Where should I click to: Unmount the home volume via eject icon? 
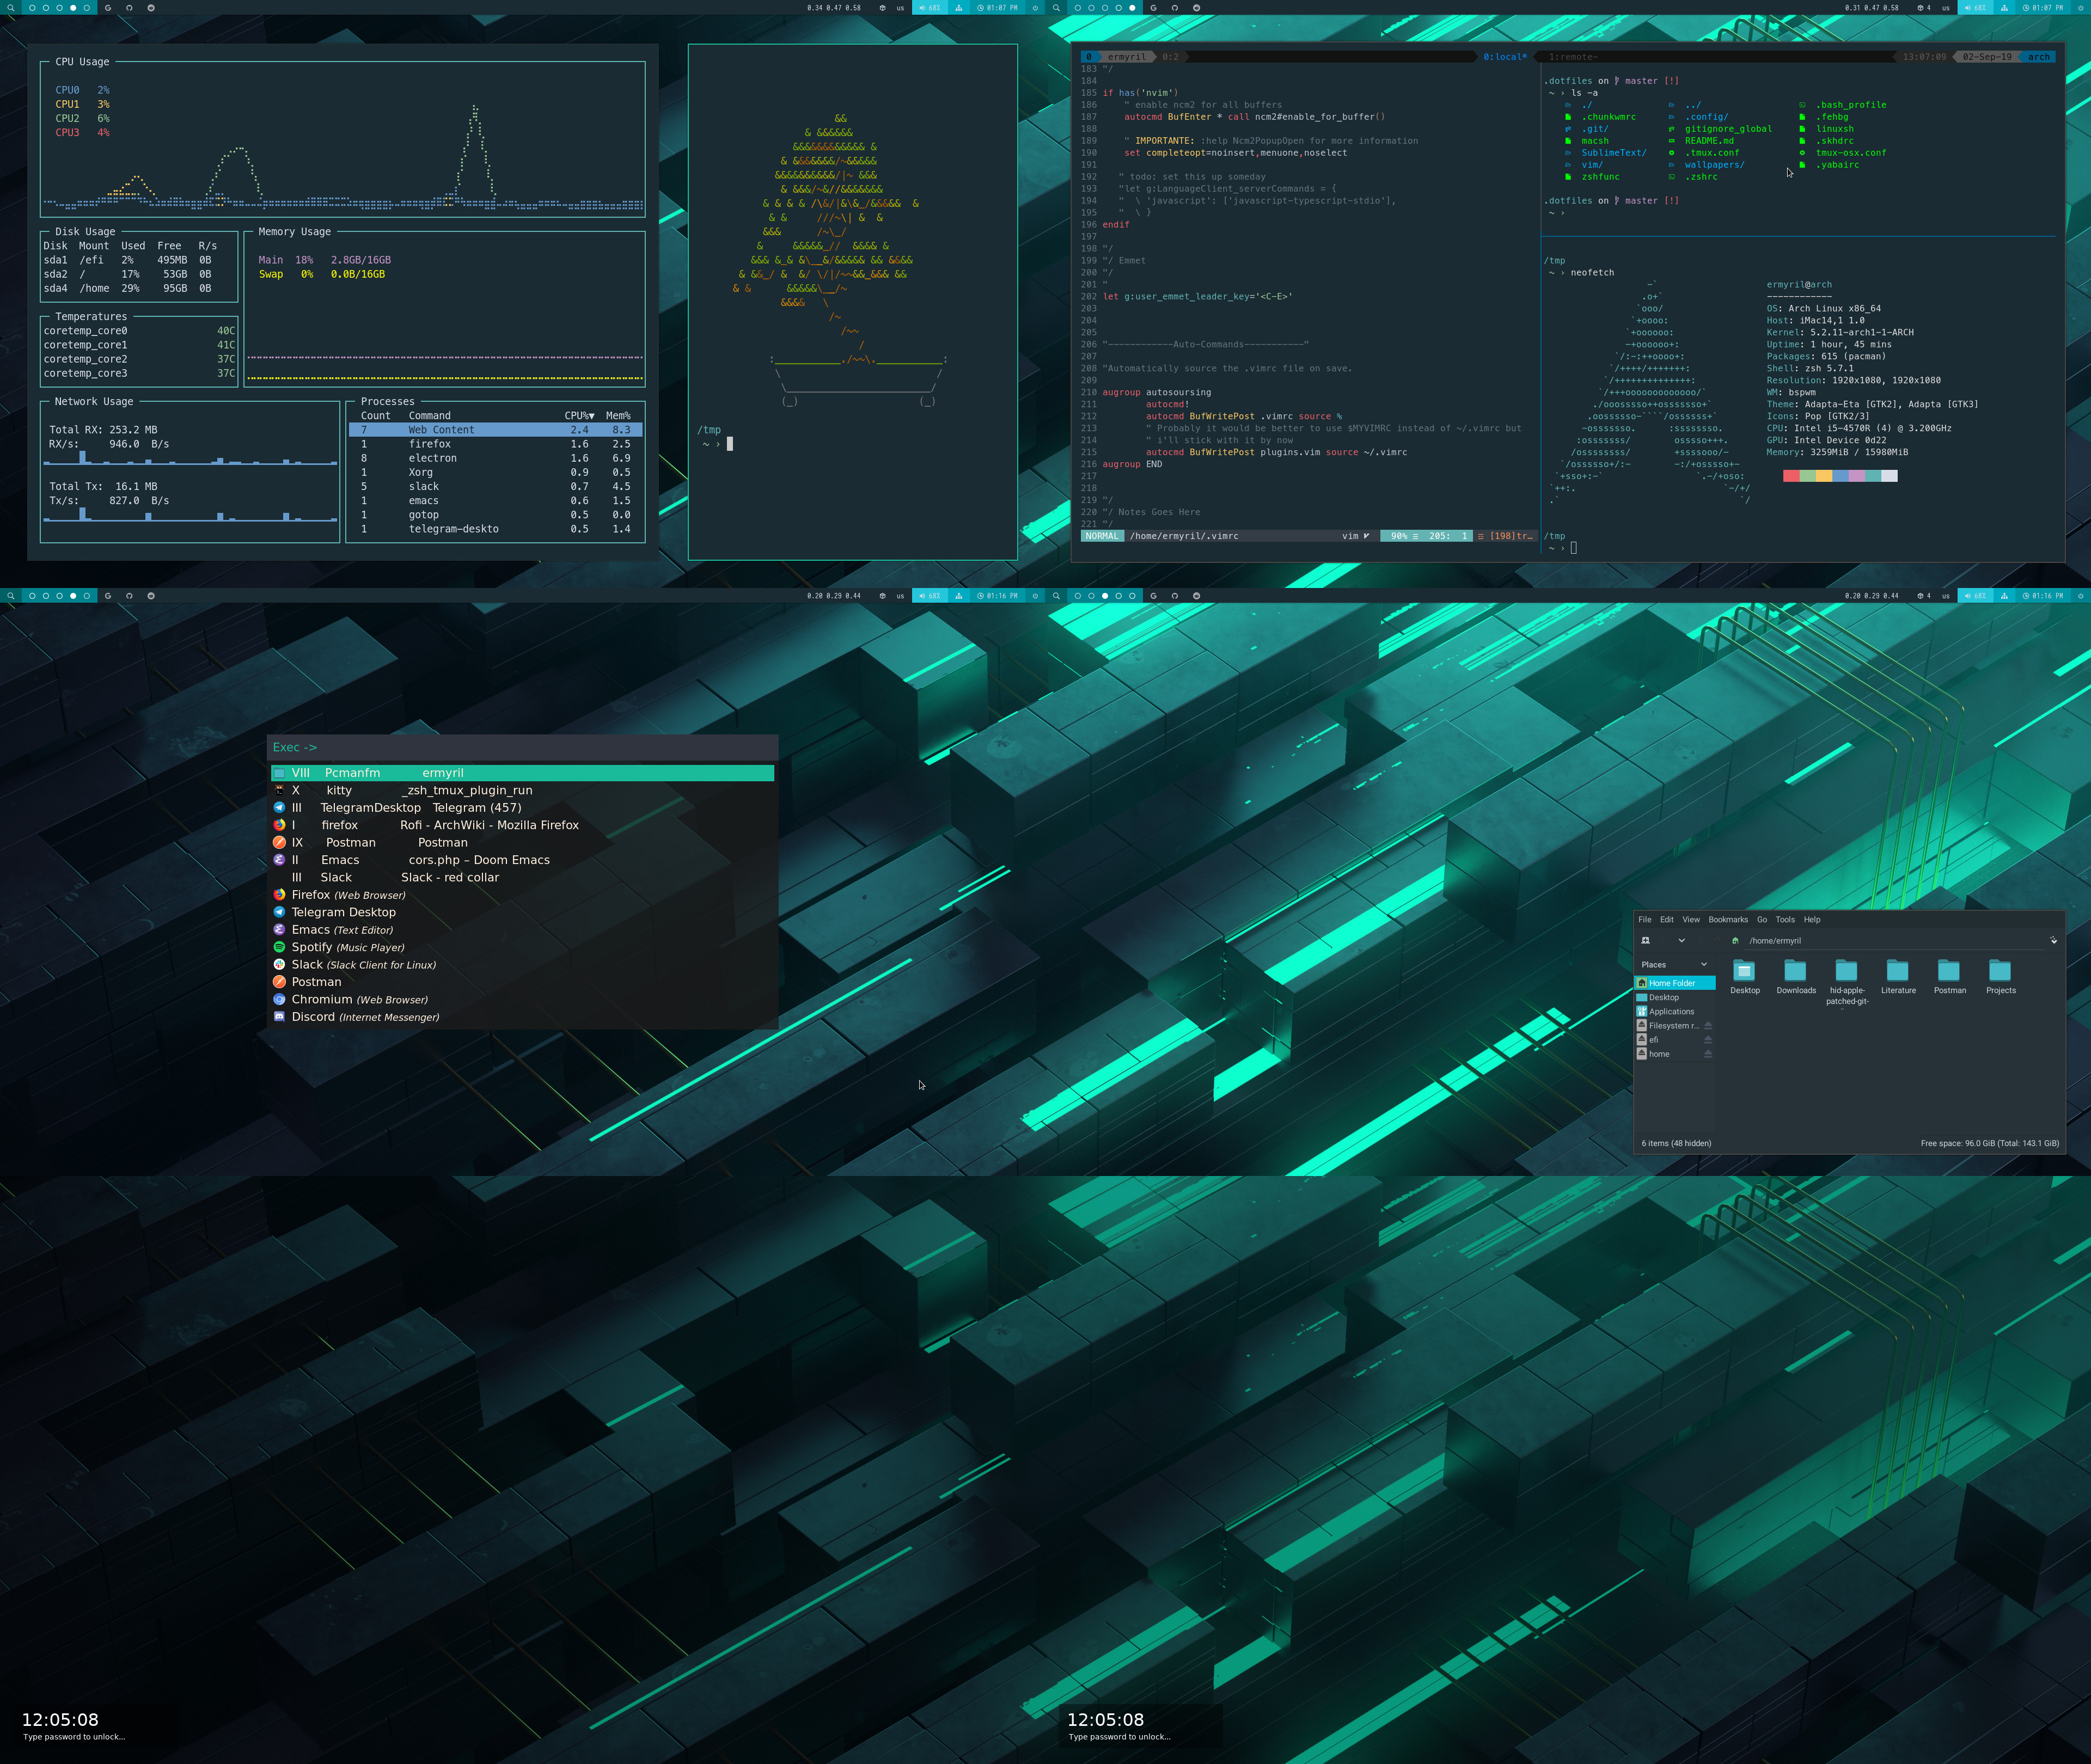(1708, 1054)
